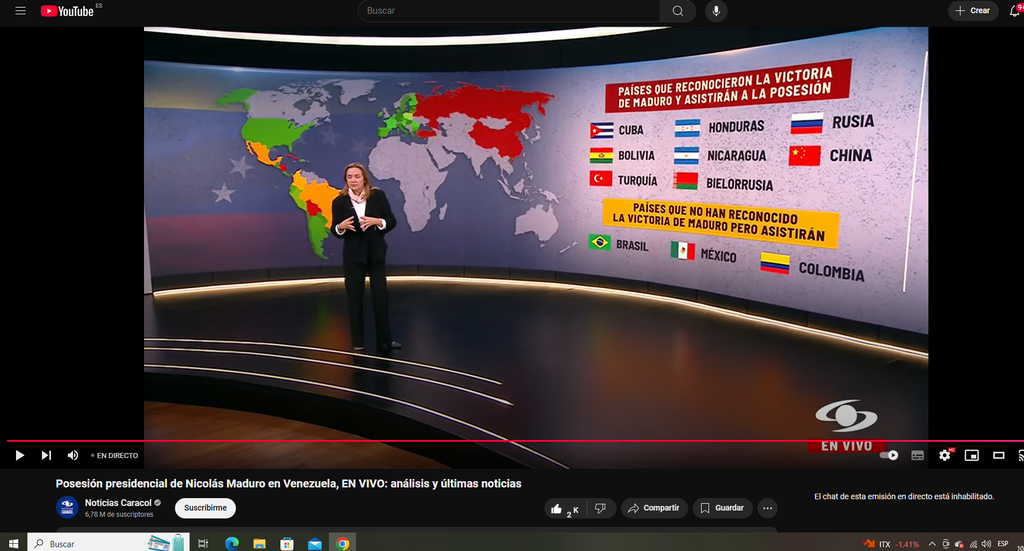Click the '6,78 M de suscriptores' text
Viewport: 1024px width, 551px height.
point(119,514)
